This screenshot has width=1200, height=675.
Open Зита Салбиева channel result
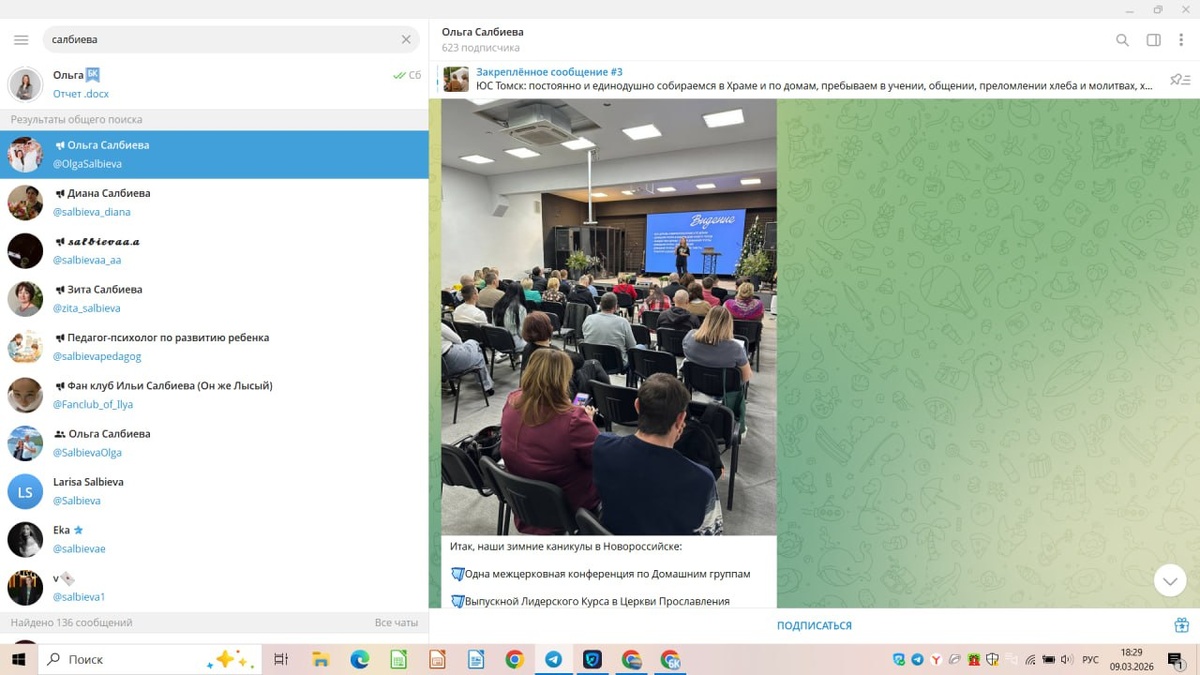[214, 298]
